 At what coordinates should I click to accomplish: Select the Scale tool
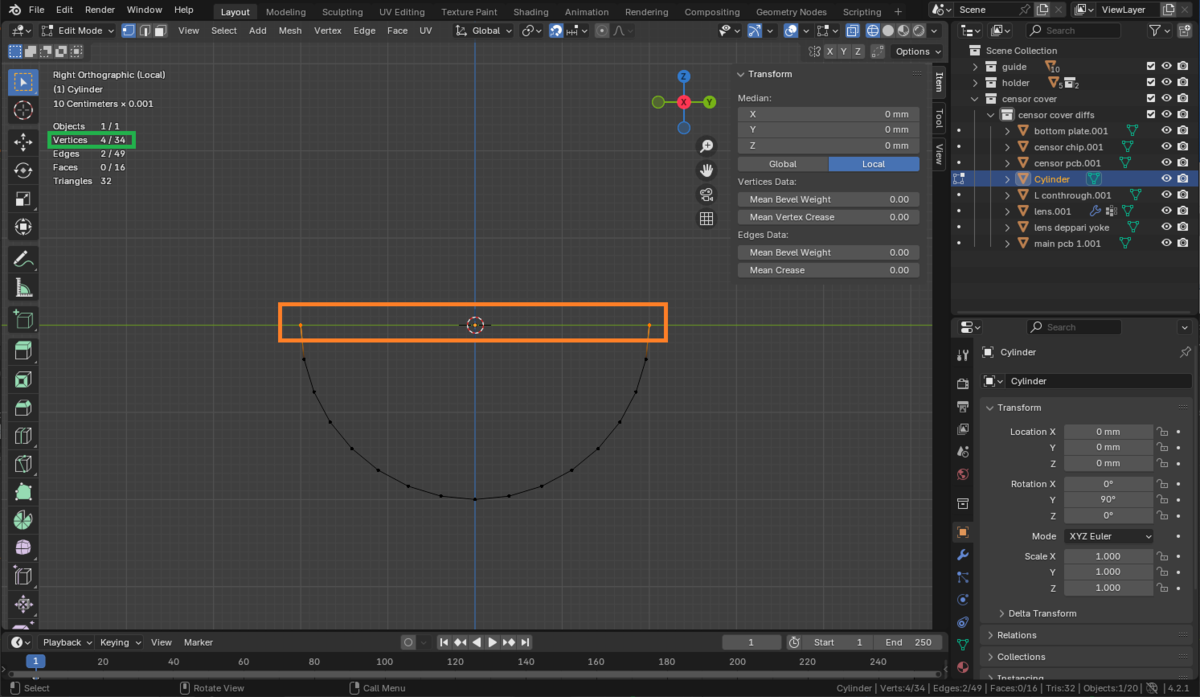click(24, 199)
